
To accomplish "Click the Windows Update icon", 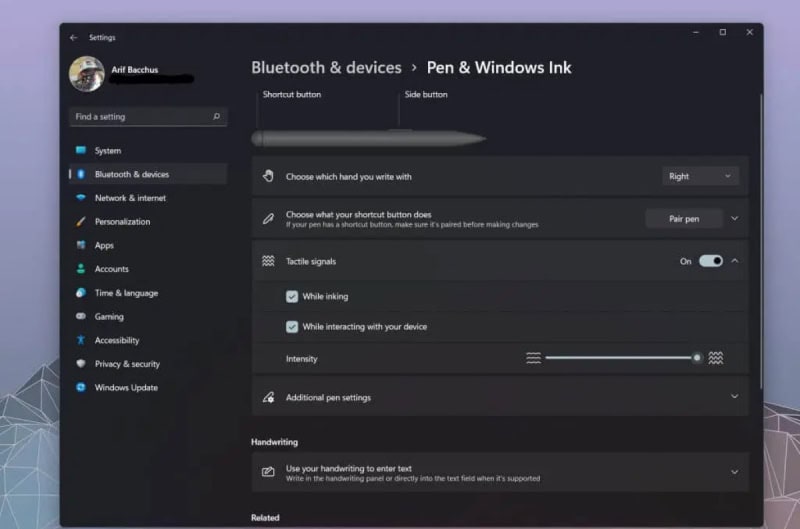I will (81, 388).
